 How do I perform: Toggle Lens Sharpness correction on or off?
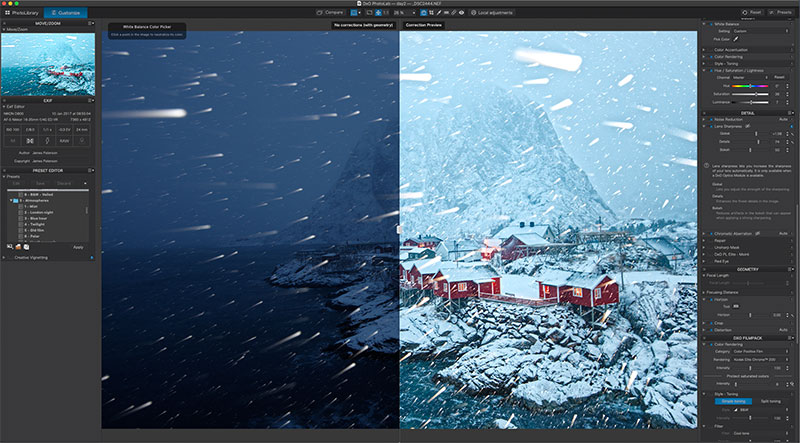710,126
